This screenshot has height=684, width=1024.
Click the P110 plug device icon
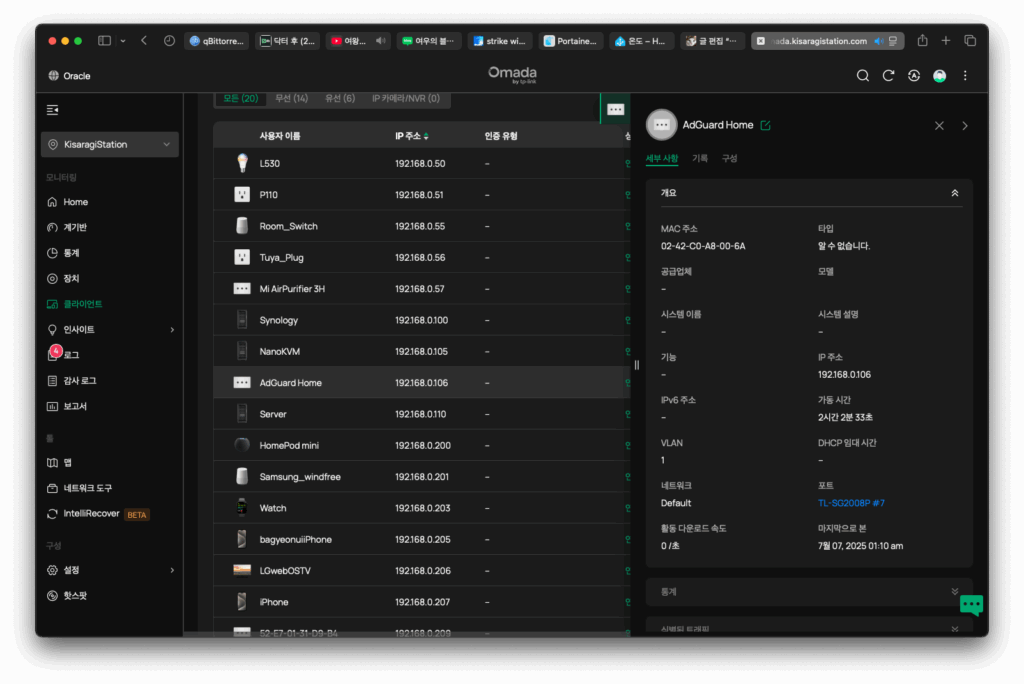(242, 195)
